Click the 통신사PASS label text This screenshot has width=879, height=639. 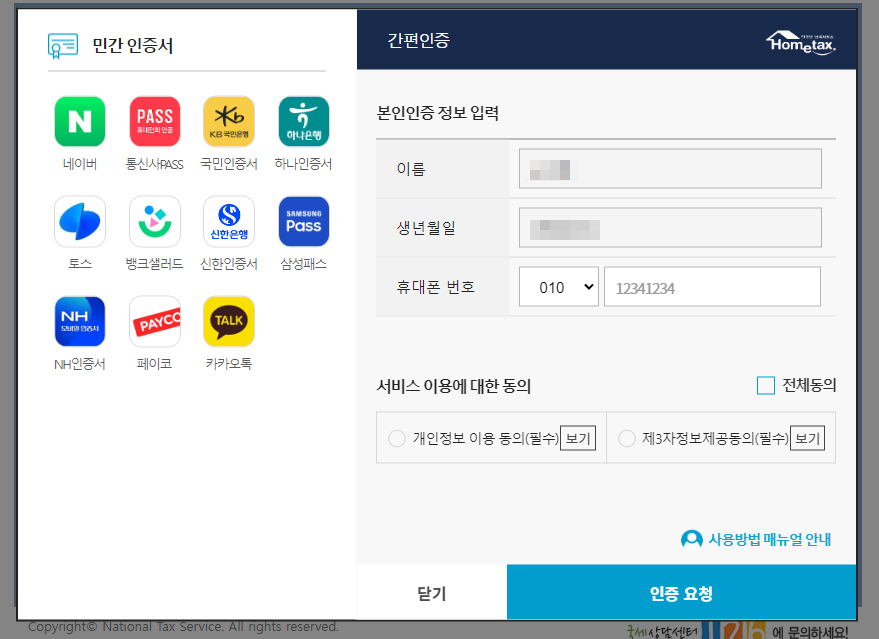click(x=155, y=164)
